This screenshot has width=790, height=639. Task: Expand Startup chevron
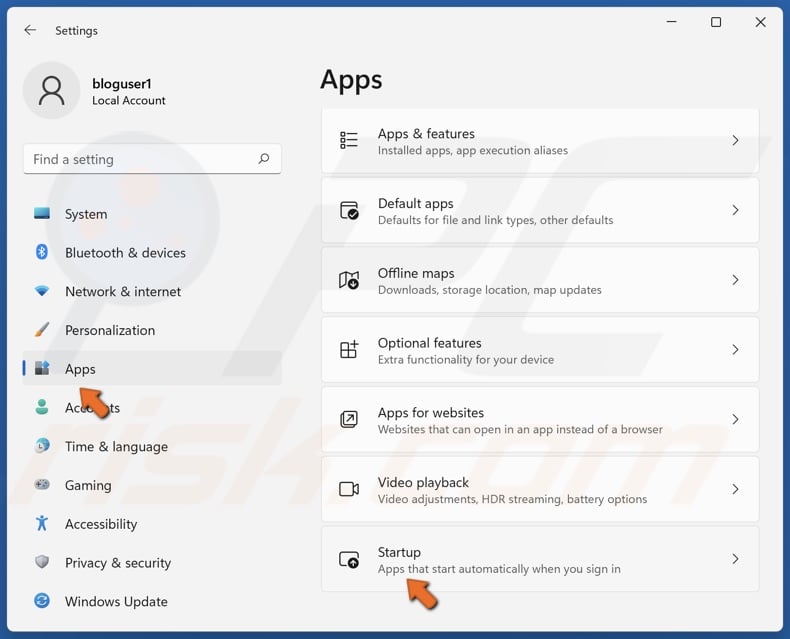point(735,559)
